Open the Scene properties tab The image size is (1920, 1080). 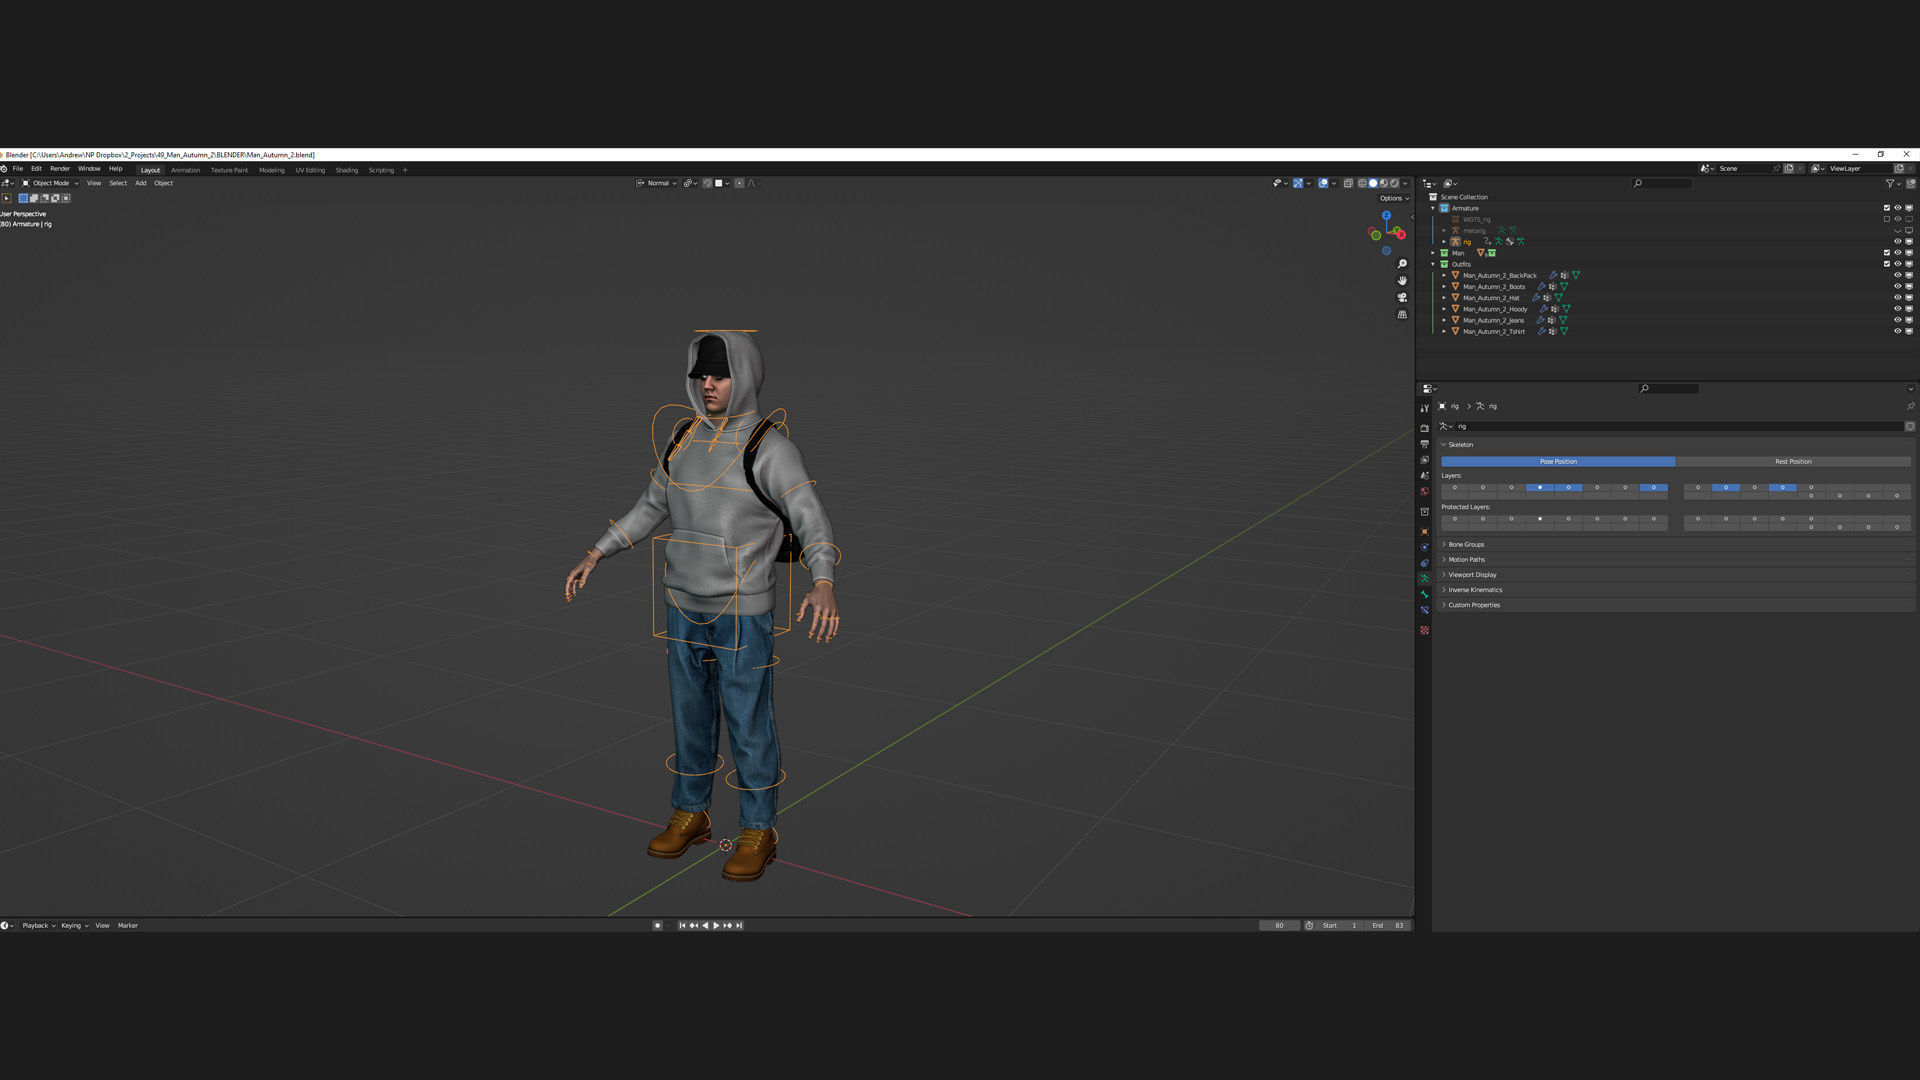click(1425, 476)
